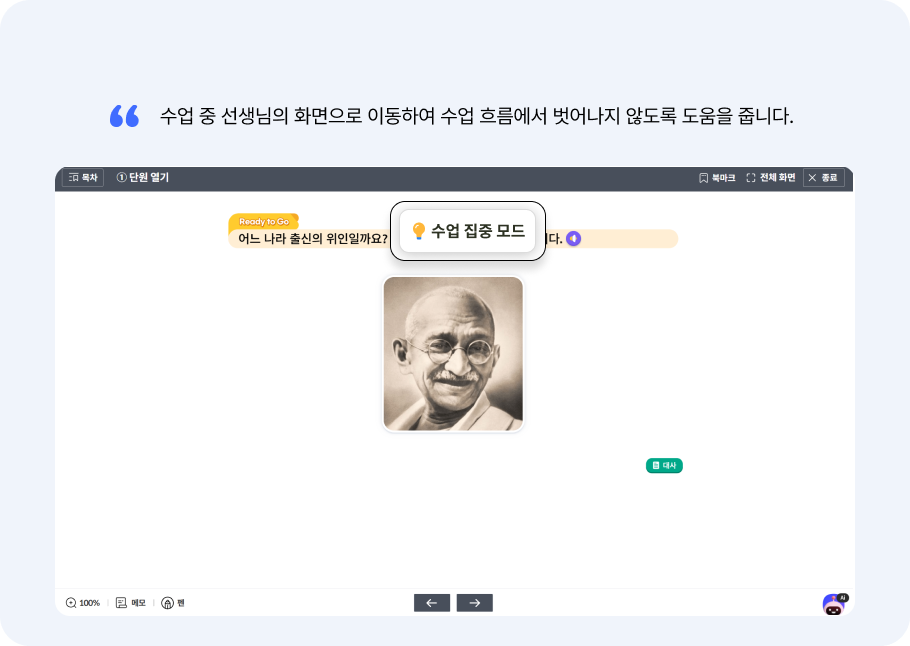Return to previous page with back arrow
The height and width of the screenshot is (646, 910).
coord(431,602)
